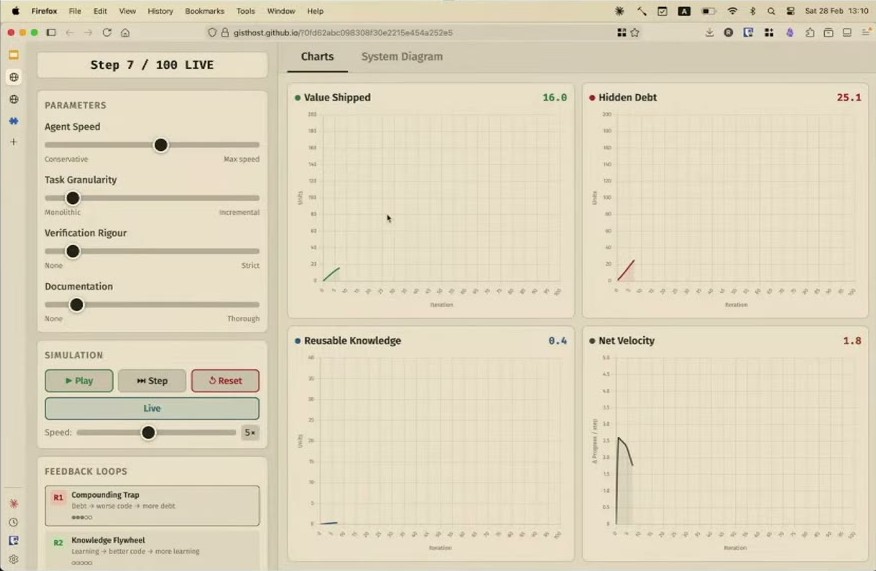Toggle the Live mode button
The image size is (876, 571).
(152, 408)
